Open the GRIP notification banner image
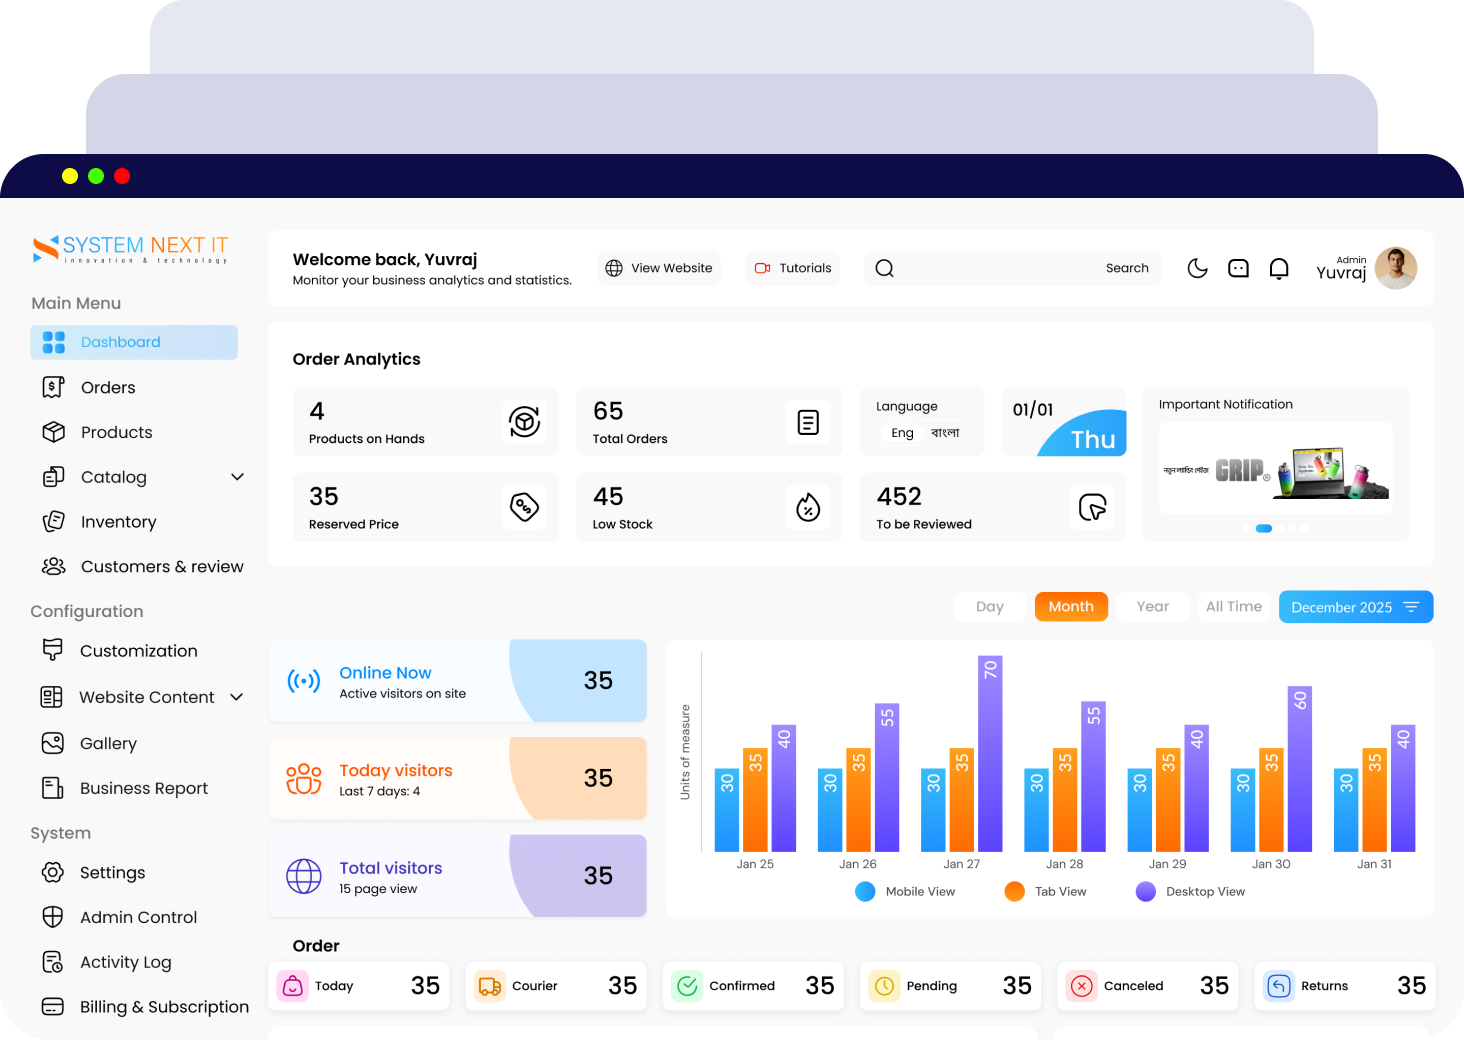Image resolution: width=1464 pixels, height=1040 pixels. (x=1276, y=468)
